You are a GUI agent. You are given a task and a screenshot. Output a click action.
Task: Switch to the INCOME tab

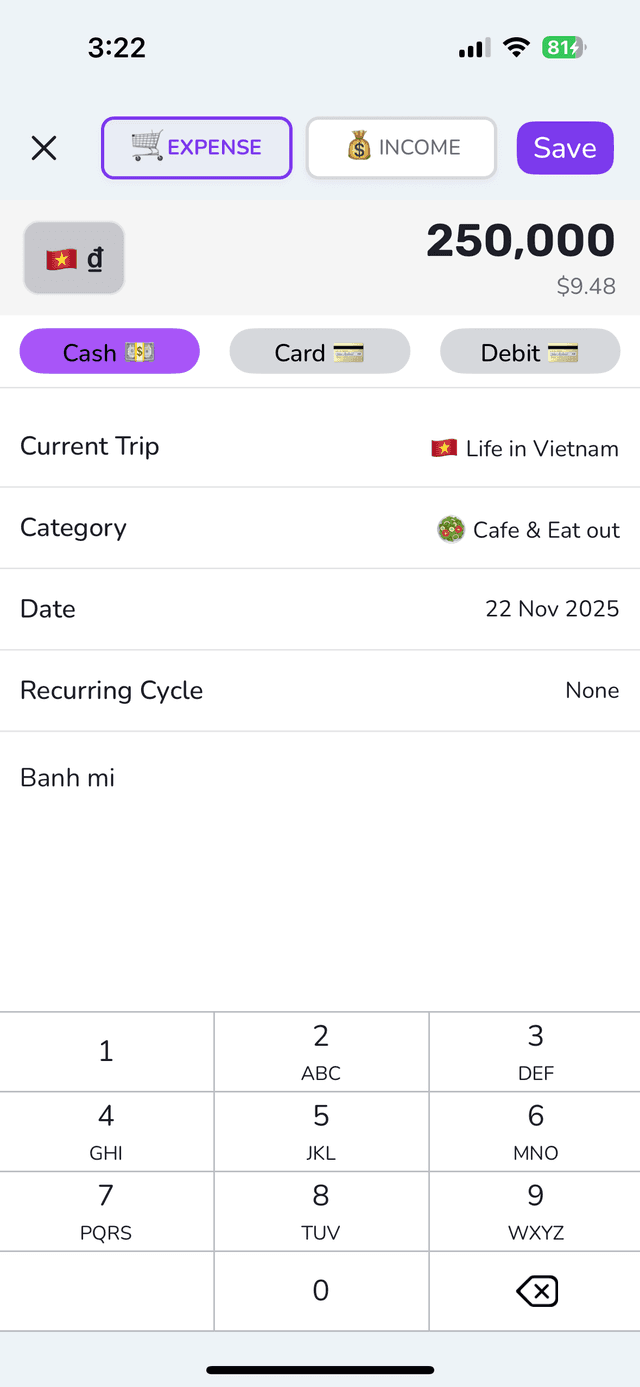[x=400, y=147]
